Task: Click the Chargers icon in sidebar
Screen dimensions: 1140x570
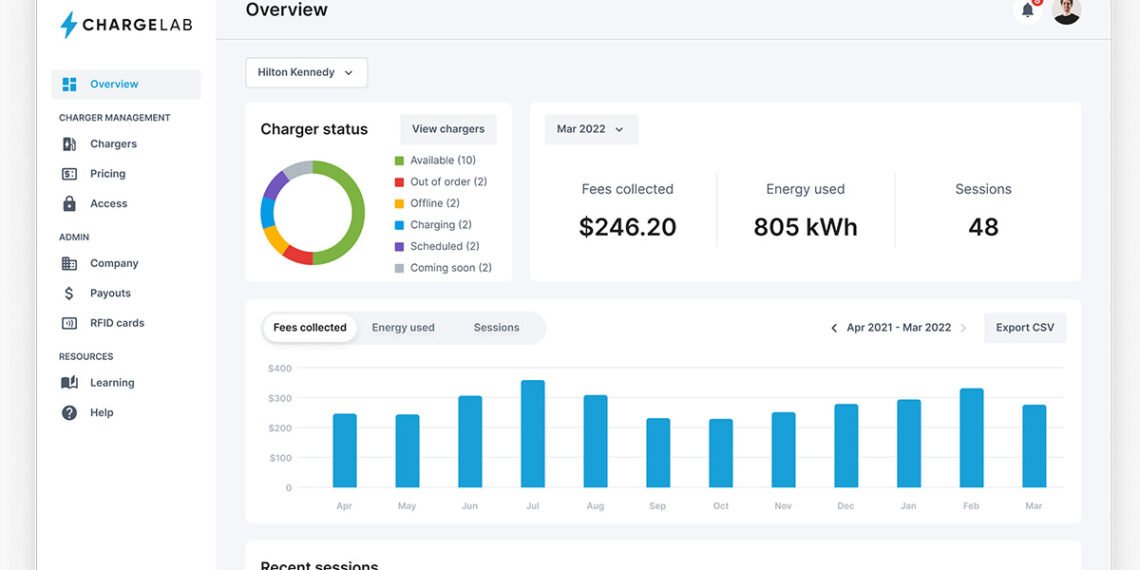Action: point(69,144)
